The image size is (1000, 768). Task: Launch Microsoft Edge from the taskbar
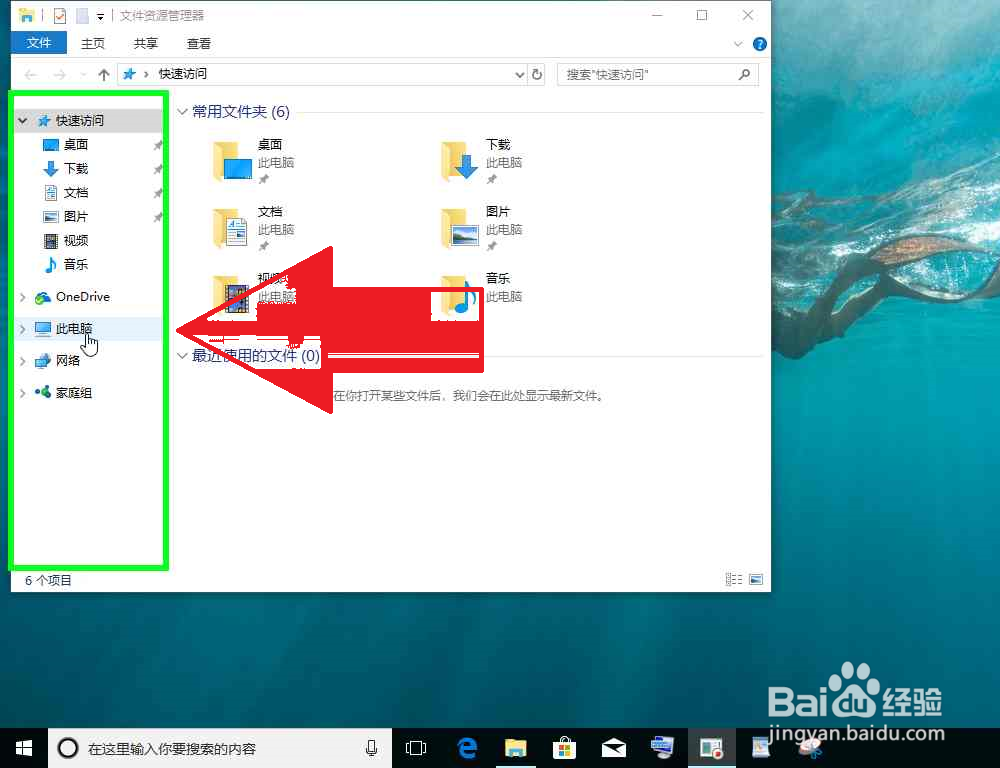466,747
